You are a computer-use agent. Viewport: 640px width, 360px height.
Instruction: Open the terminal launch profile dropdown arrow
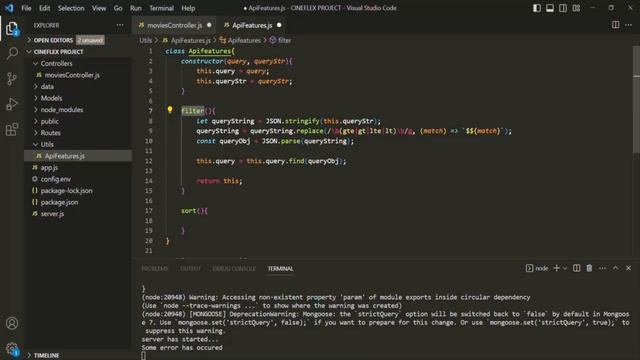click(565, 269)
